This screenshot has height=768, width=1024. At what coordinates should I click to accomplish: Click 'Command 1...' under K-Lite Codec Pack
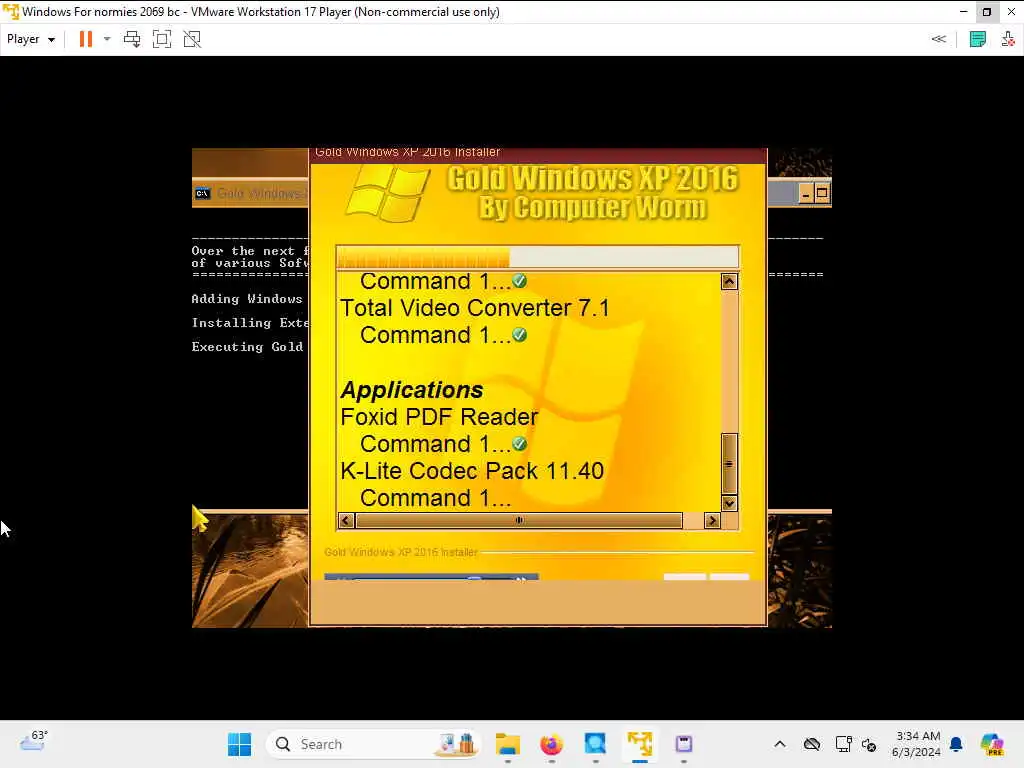pos(435,498)
